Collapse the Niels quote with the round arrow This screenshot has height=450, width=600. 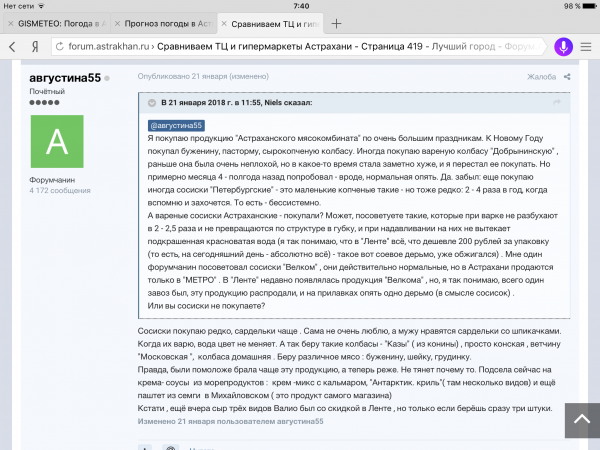152,103
